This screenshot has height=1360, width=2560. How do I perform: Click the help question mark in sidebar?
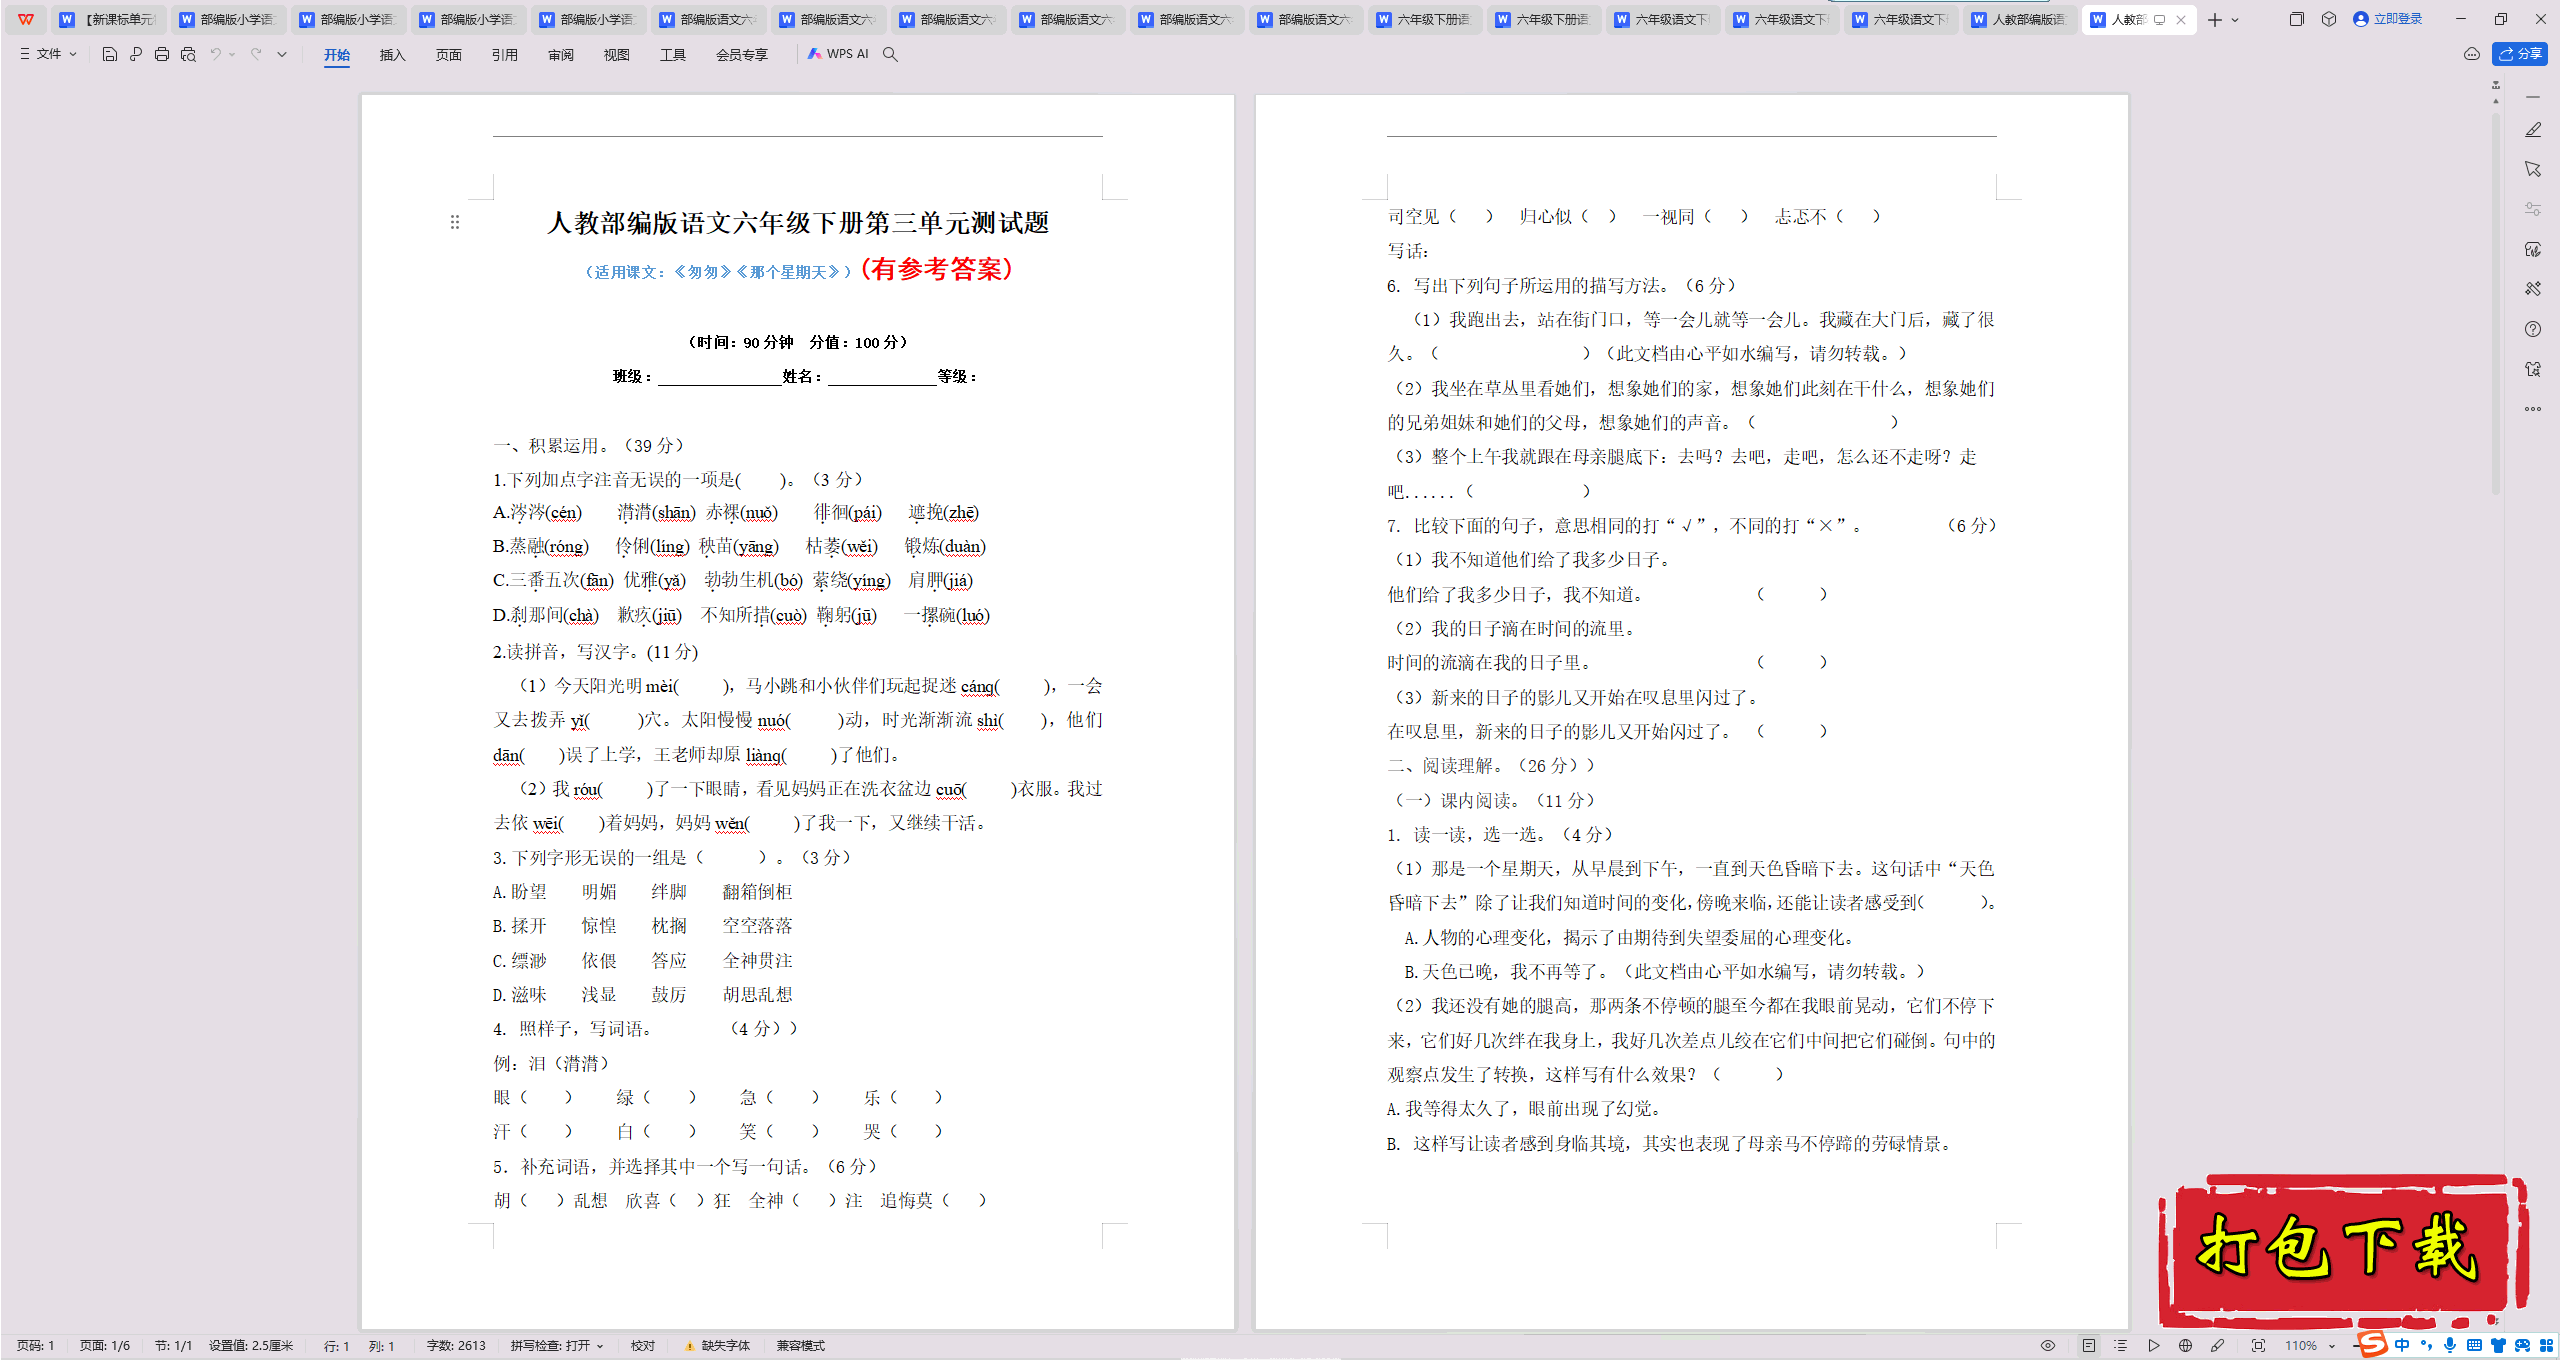tap(2533, 329)
